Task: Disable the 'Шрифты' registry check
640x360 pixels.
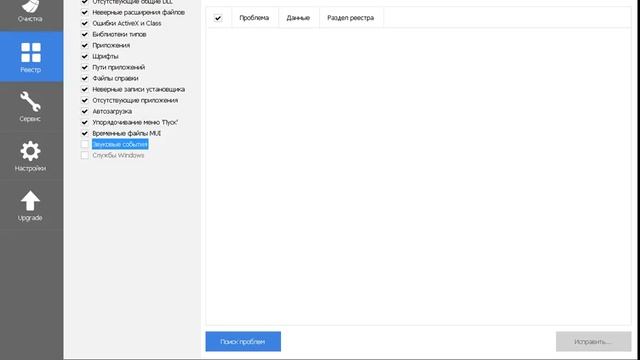Action: coord(84,56)
